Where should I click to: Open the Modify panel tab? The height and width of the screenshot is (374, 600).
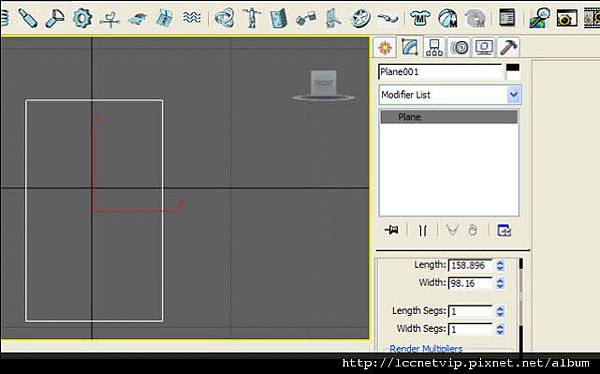tap(409, 48)
